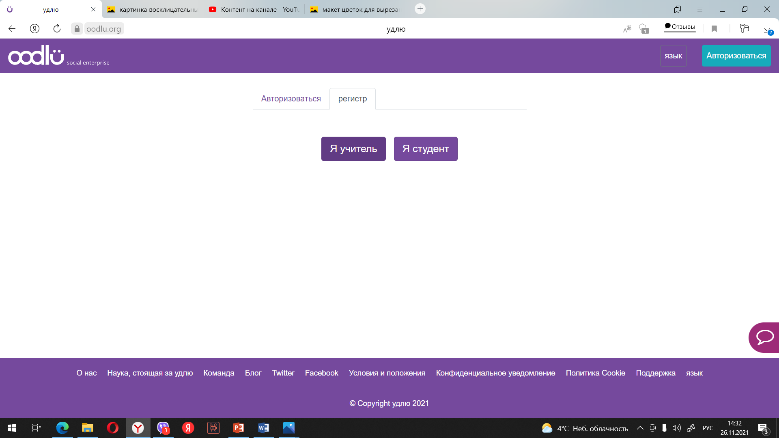779x438 pixels.
Task: Switch to the Авторизоваться tab
Action: (x=291, y=99)
